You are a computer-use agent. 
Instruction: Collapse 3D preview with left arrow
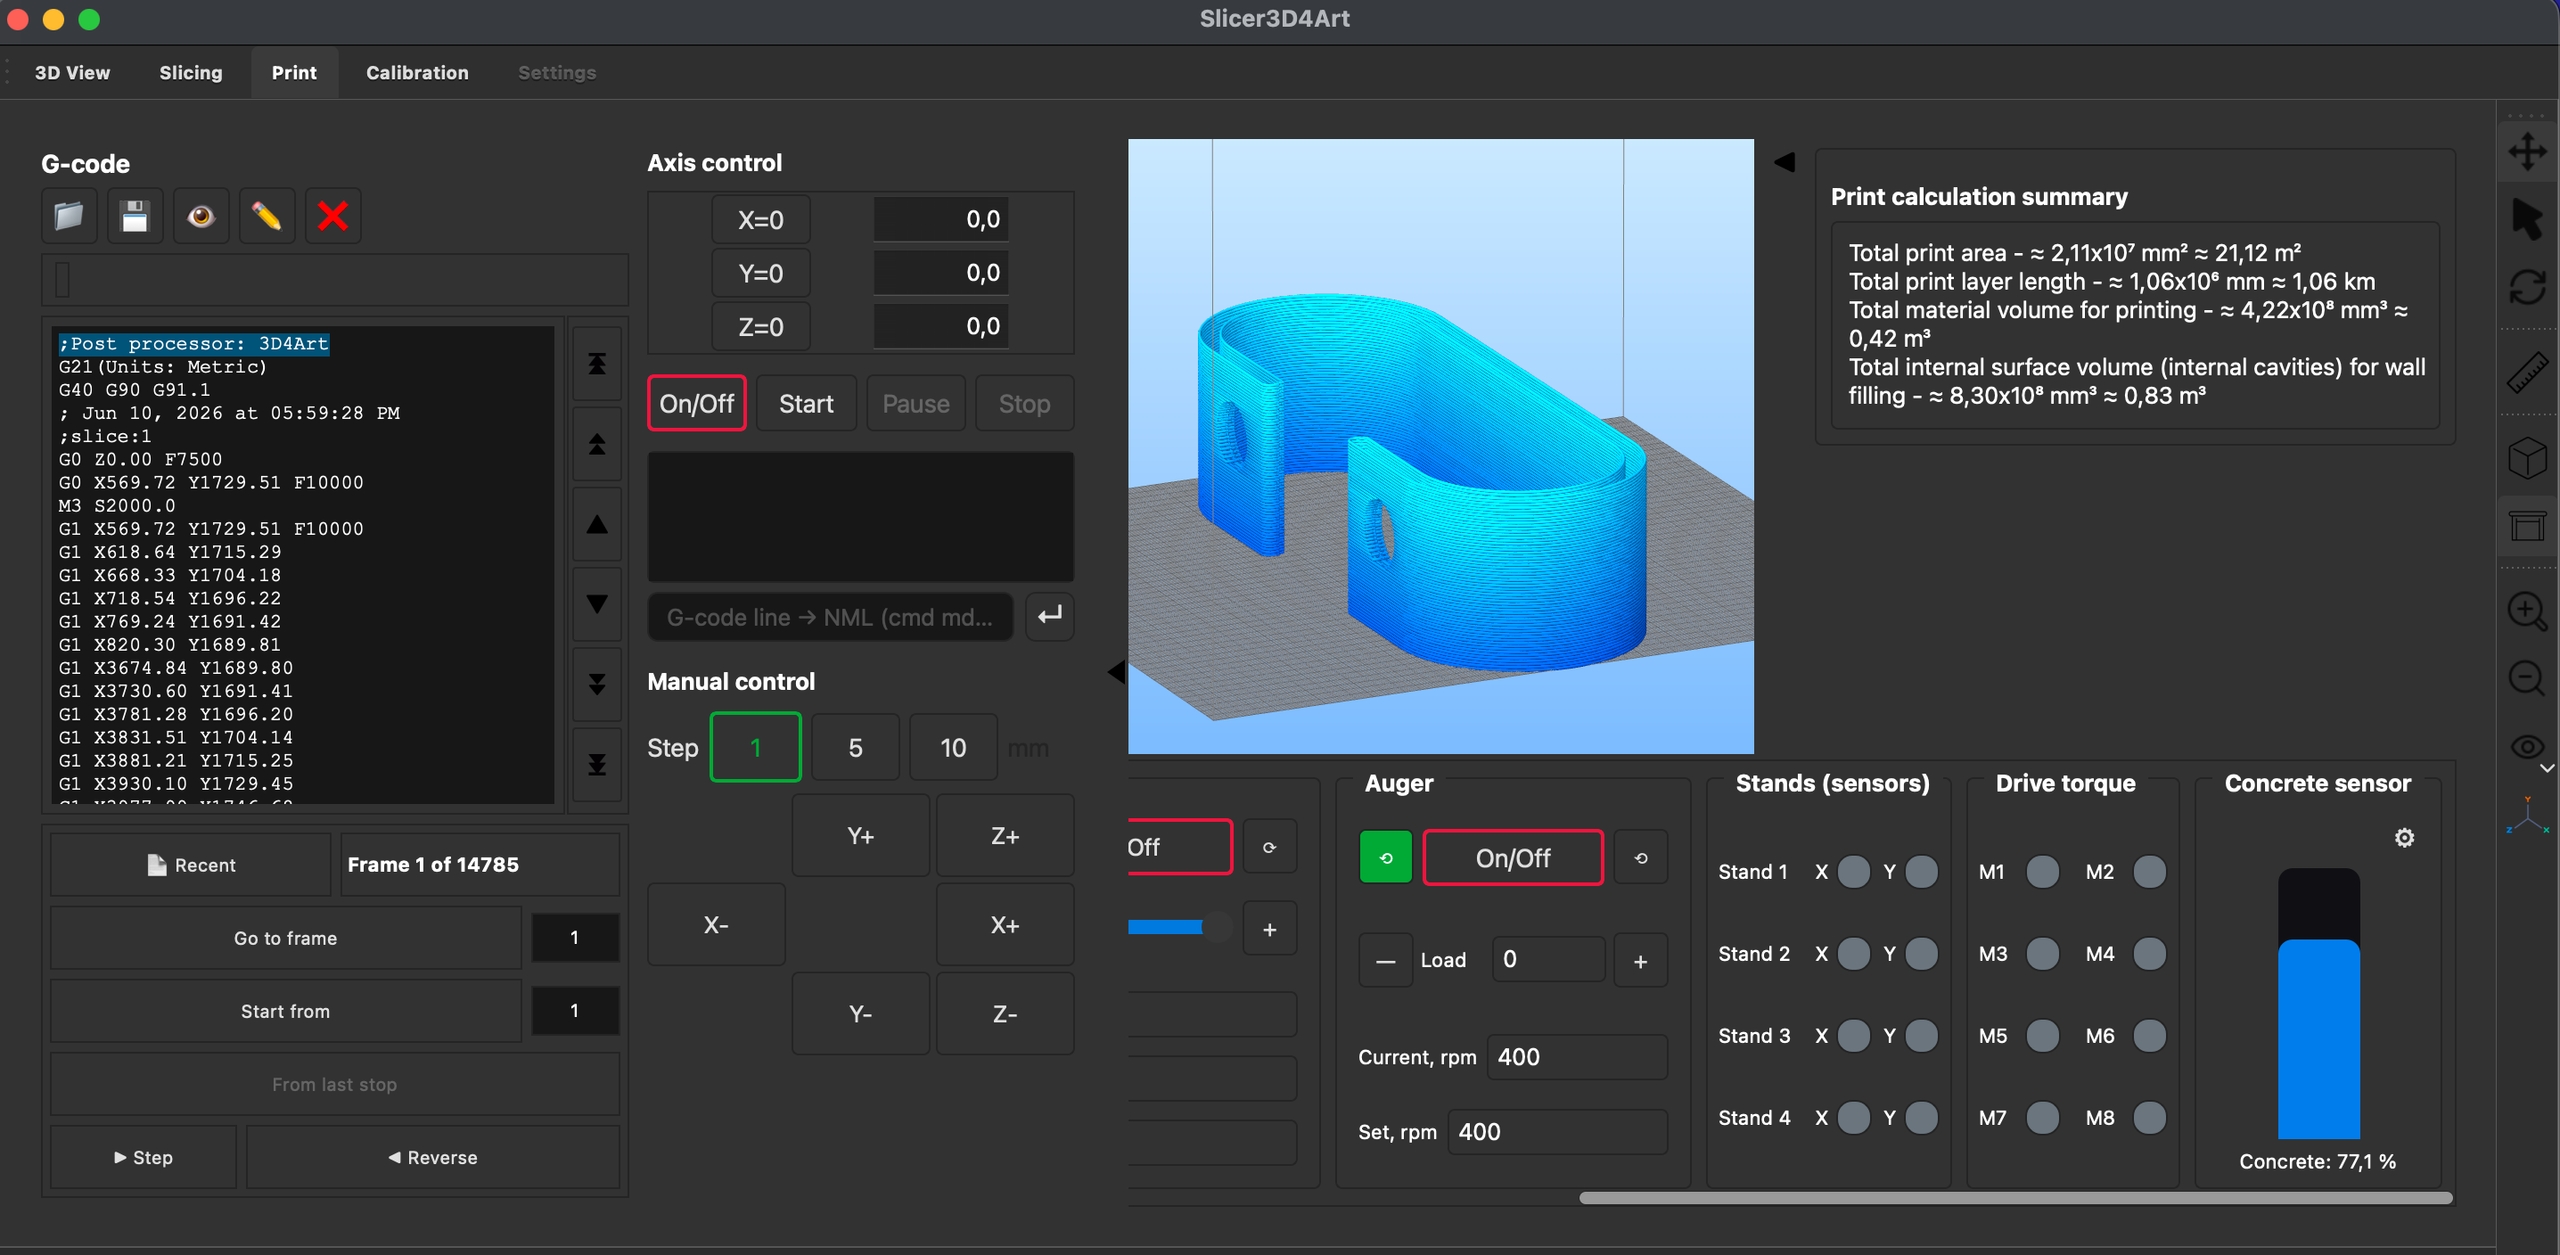(1116, 672)
